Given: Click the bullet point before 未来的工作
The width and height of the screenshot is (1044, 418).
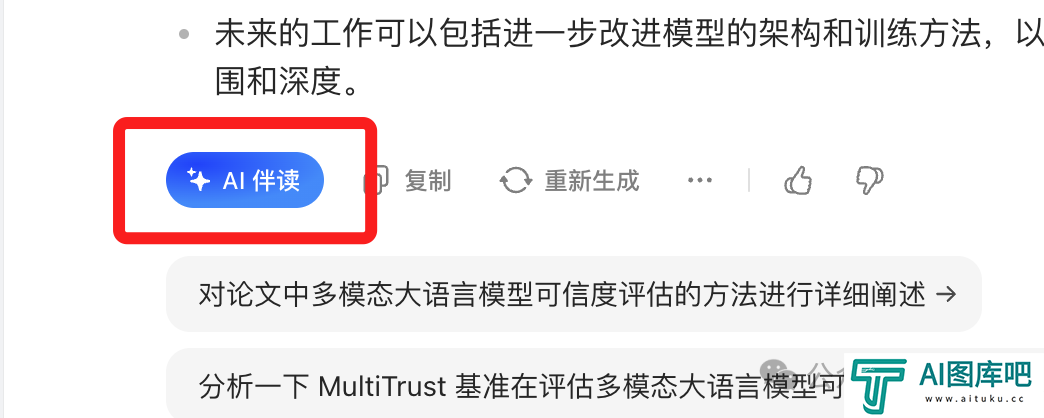Looking at the screenshot, I should tap(184, 33).
